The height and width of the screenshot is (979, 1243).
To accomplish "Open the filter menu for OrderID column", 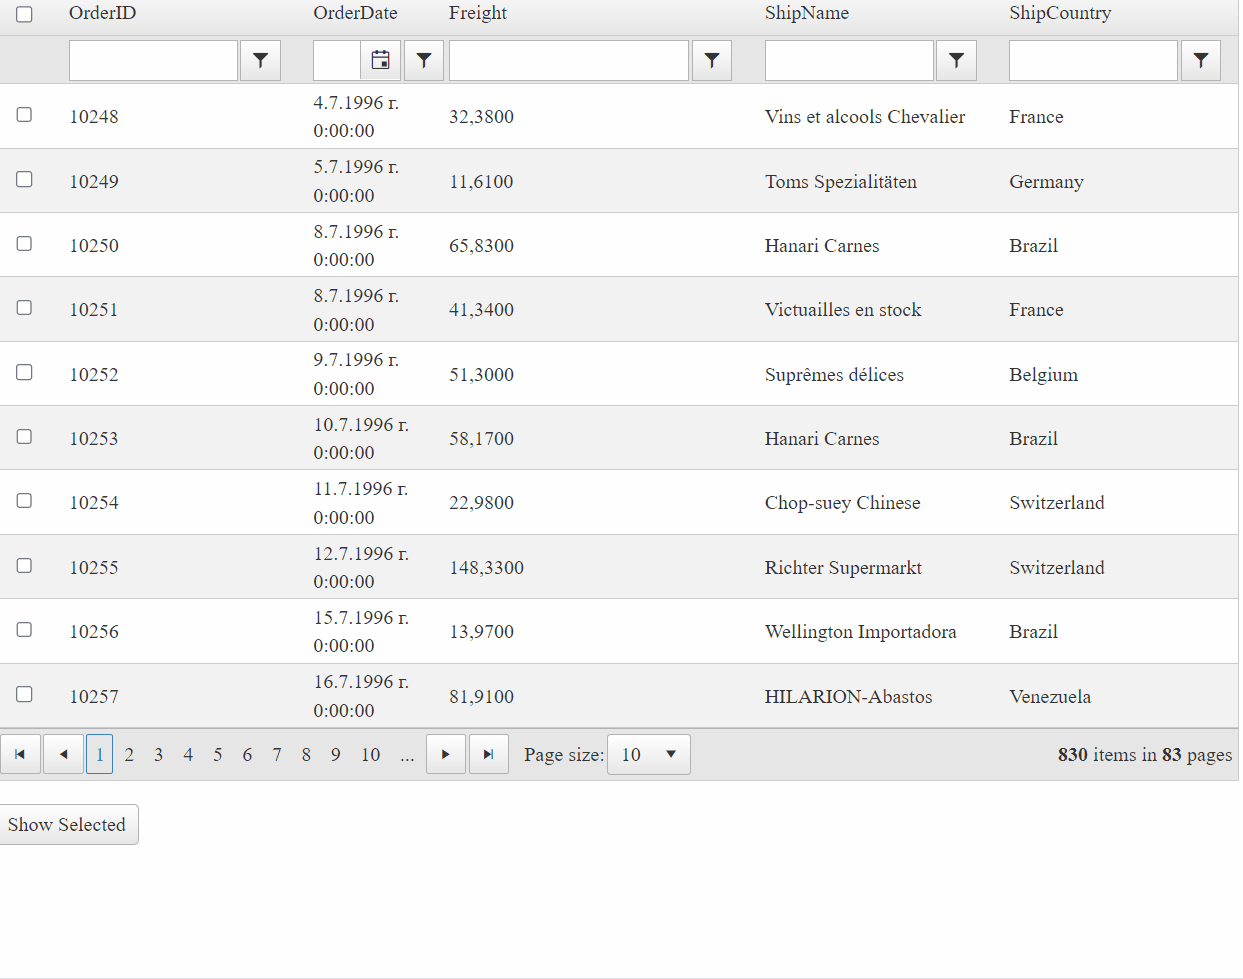I will coord(260,60).
